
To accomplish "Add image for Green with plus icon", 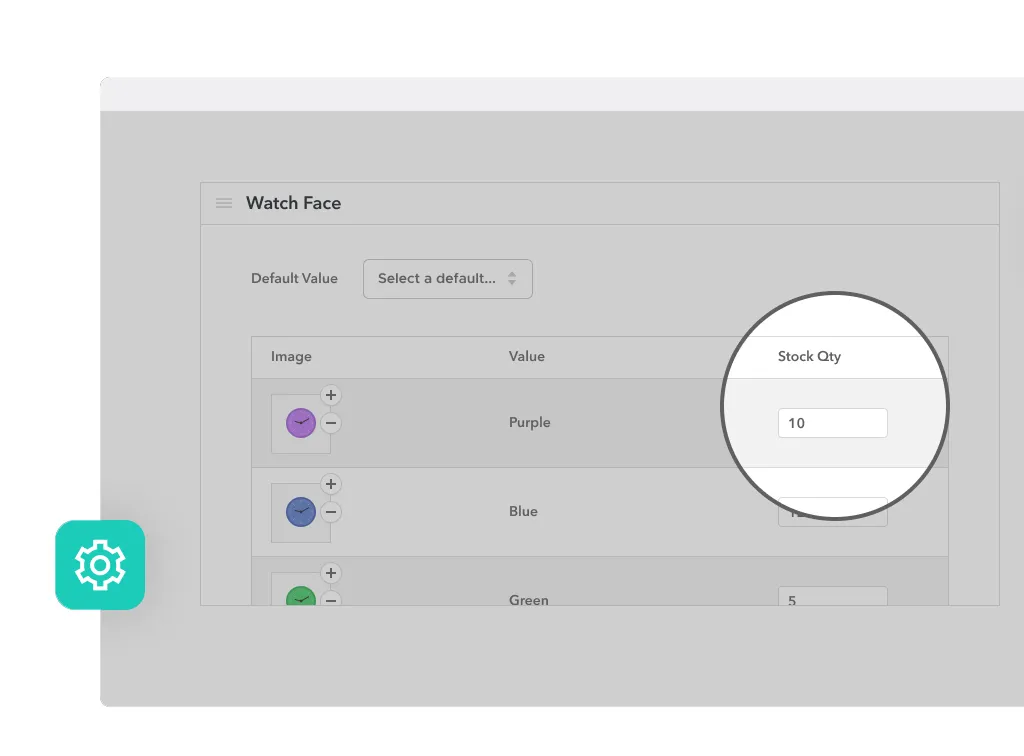I will pos(331,573).
